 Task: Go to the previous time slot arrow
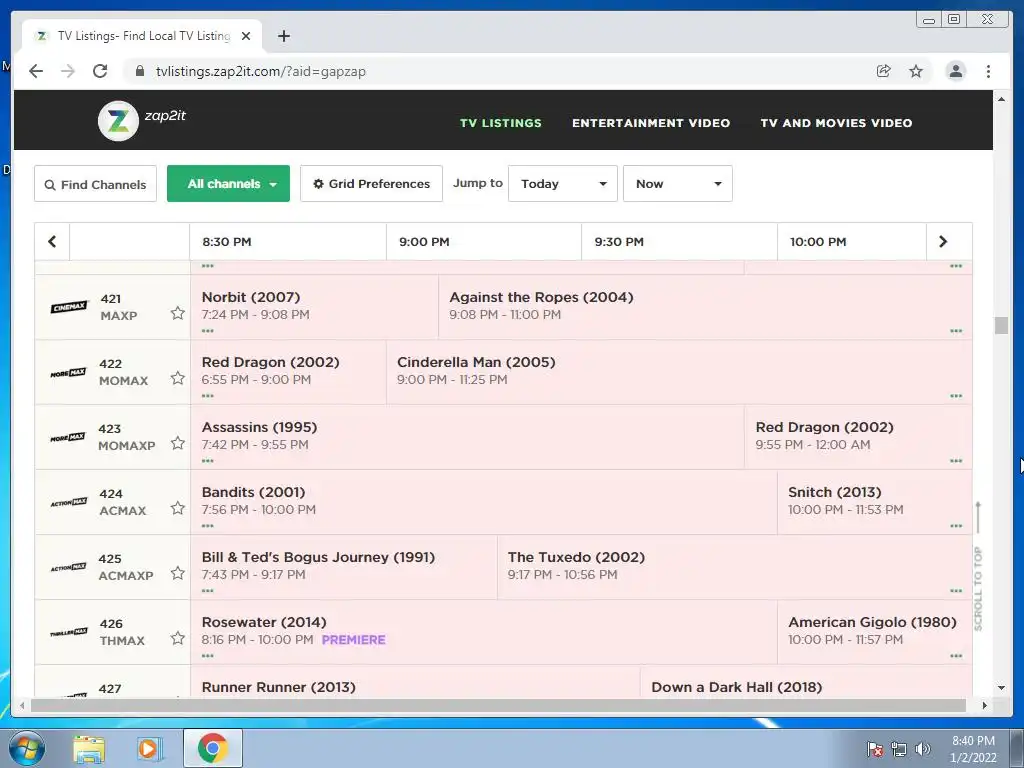(x=52, y=242)
